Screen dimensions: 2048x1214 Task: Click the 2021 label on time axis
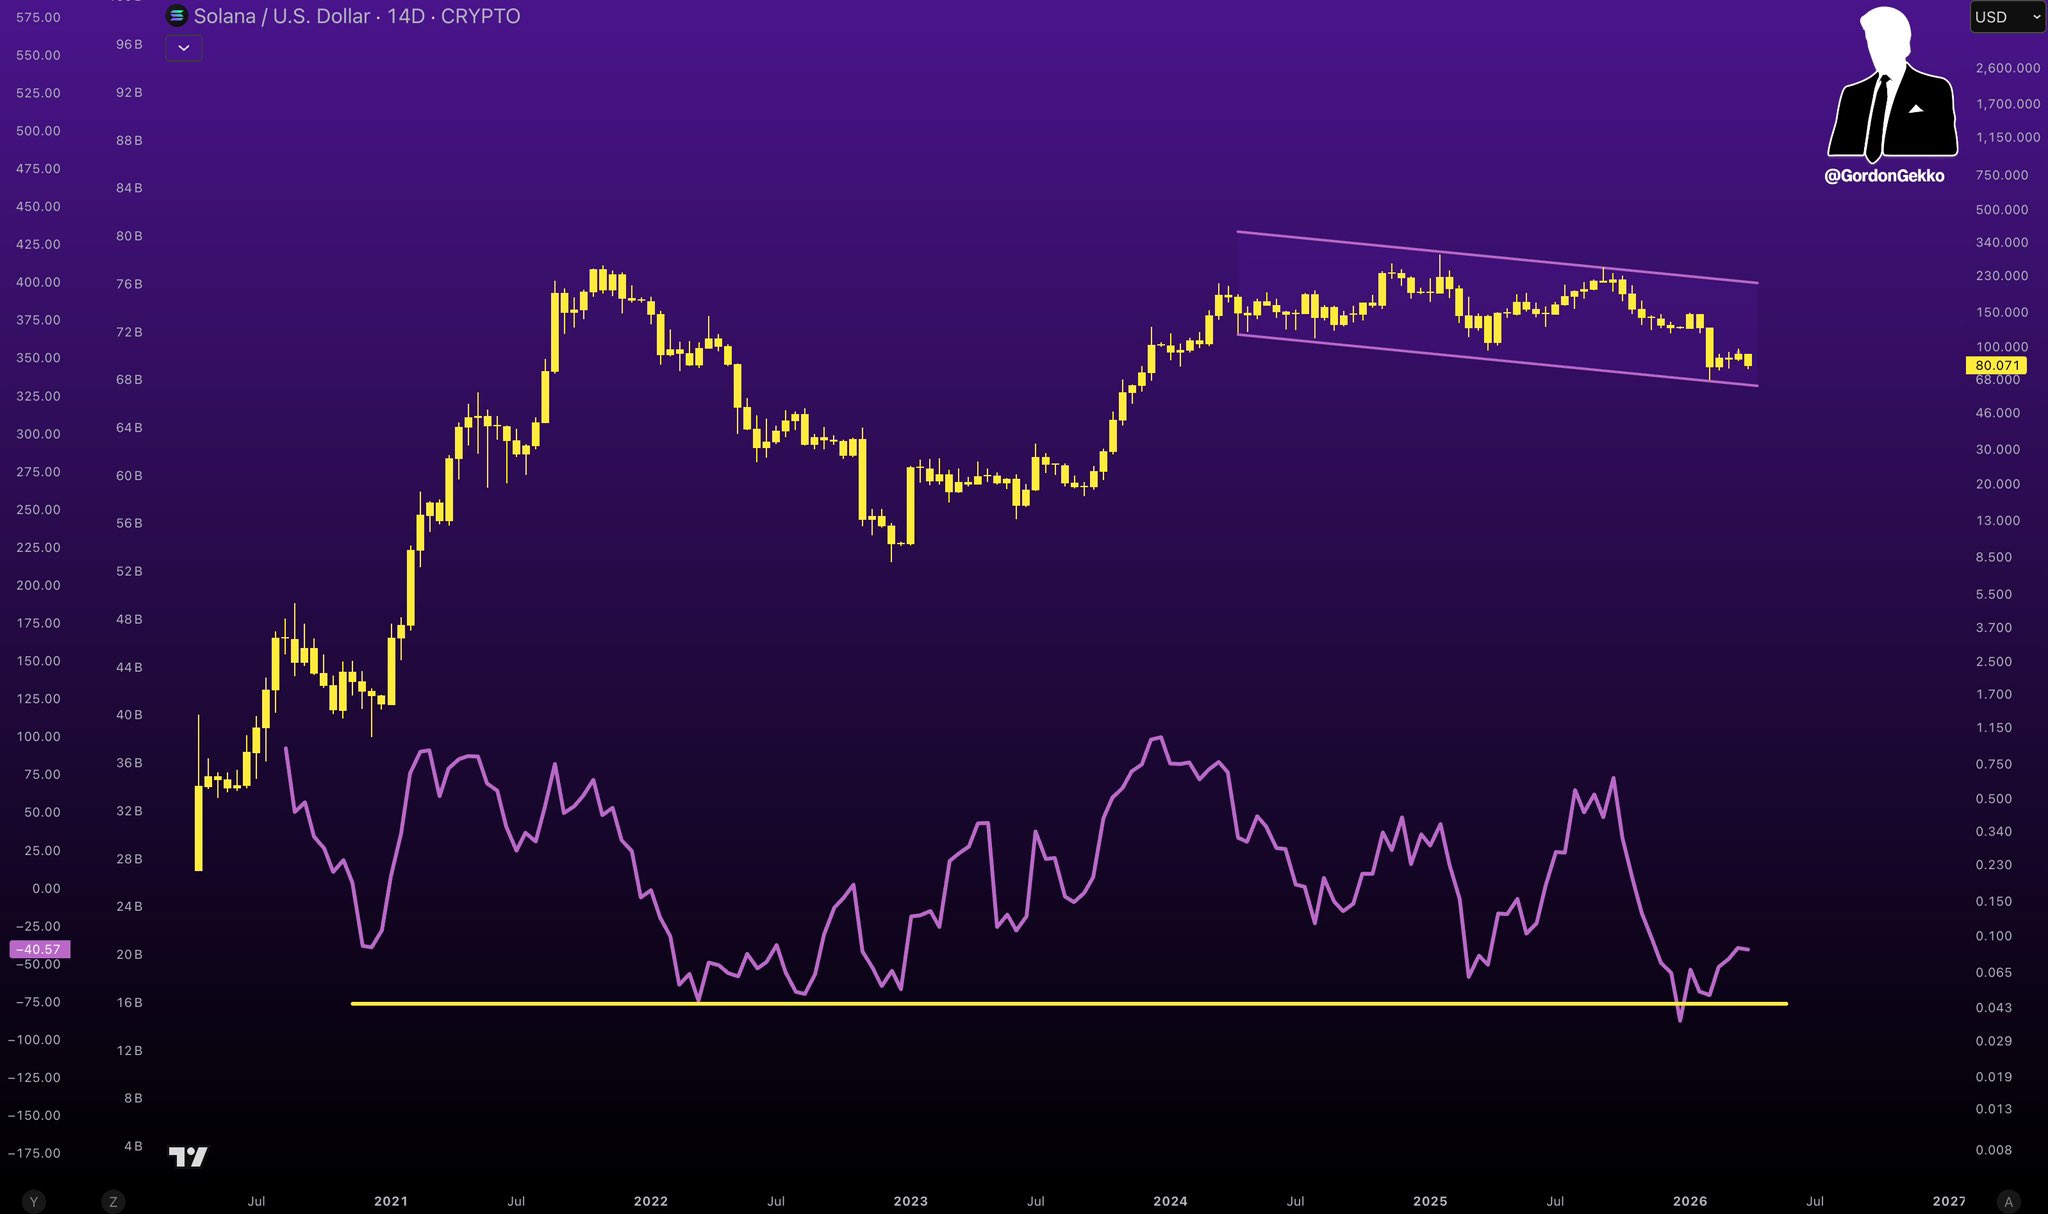click(x=391, y=1201)
